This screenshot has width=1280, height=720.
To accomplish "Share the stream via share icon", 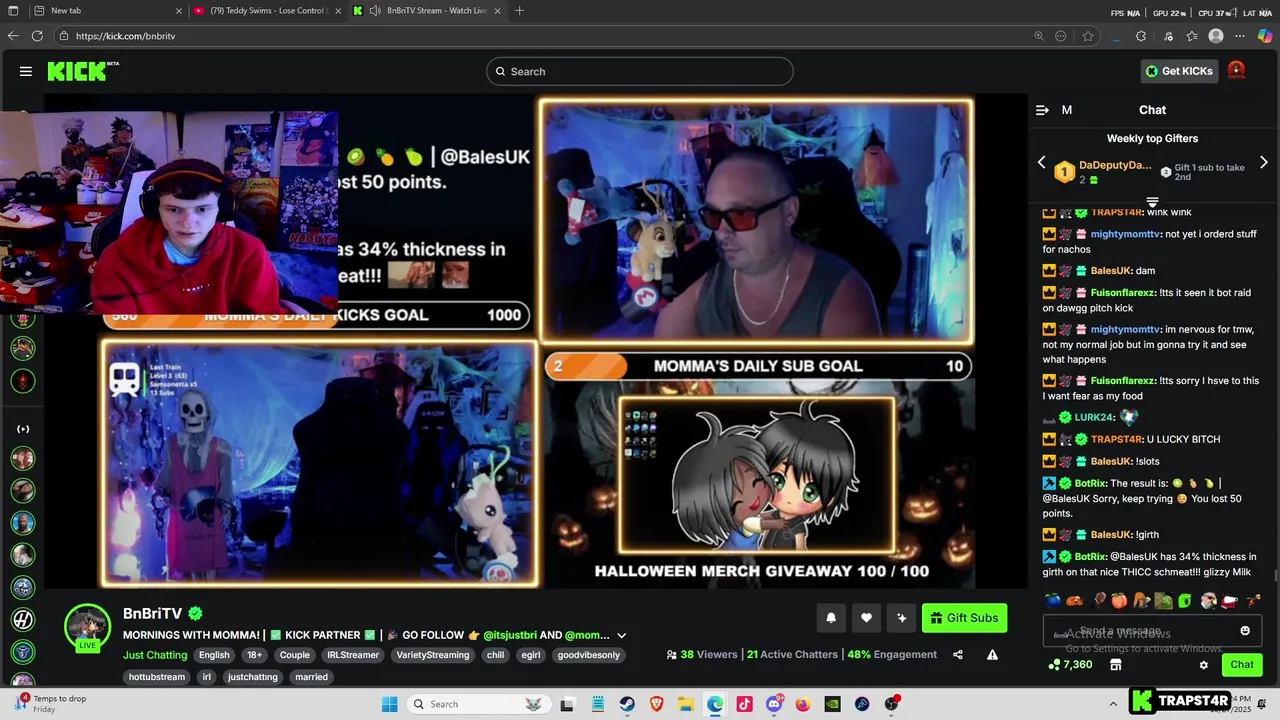I will click(958, 655).
